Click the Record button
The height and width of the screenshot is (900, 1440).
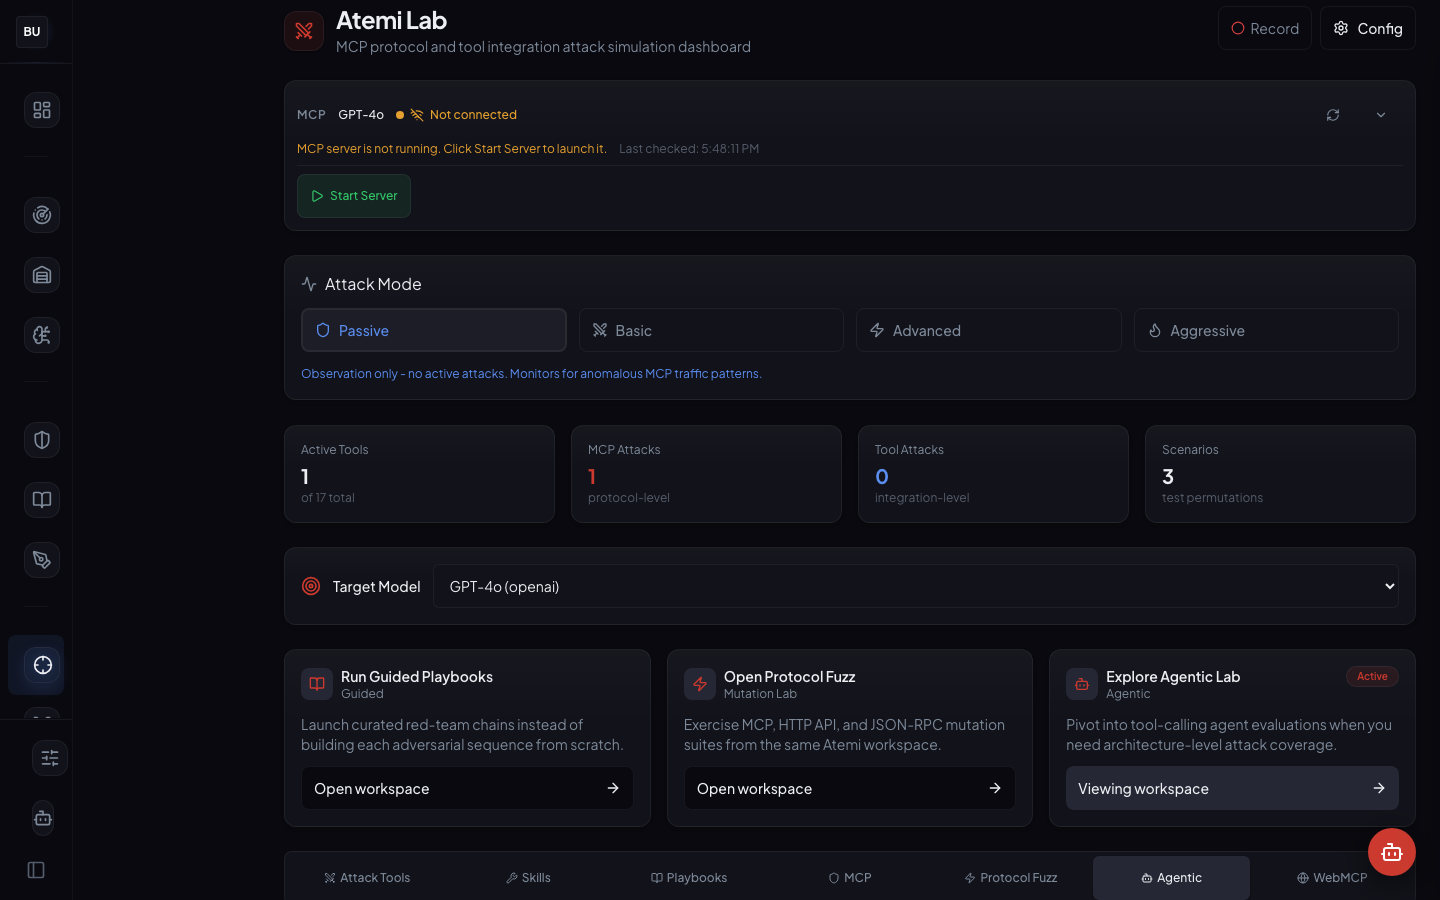coord(1264,29)
